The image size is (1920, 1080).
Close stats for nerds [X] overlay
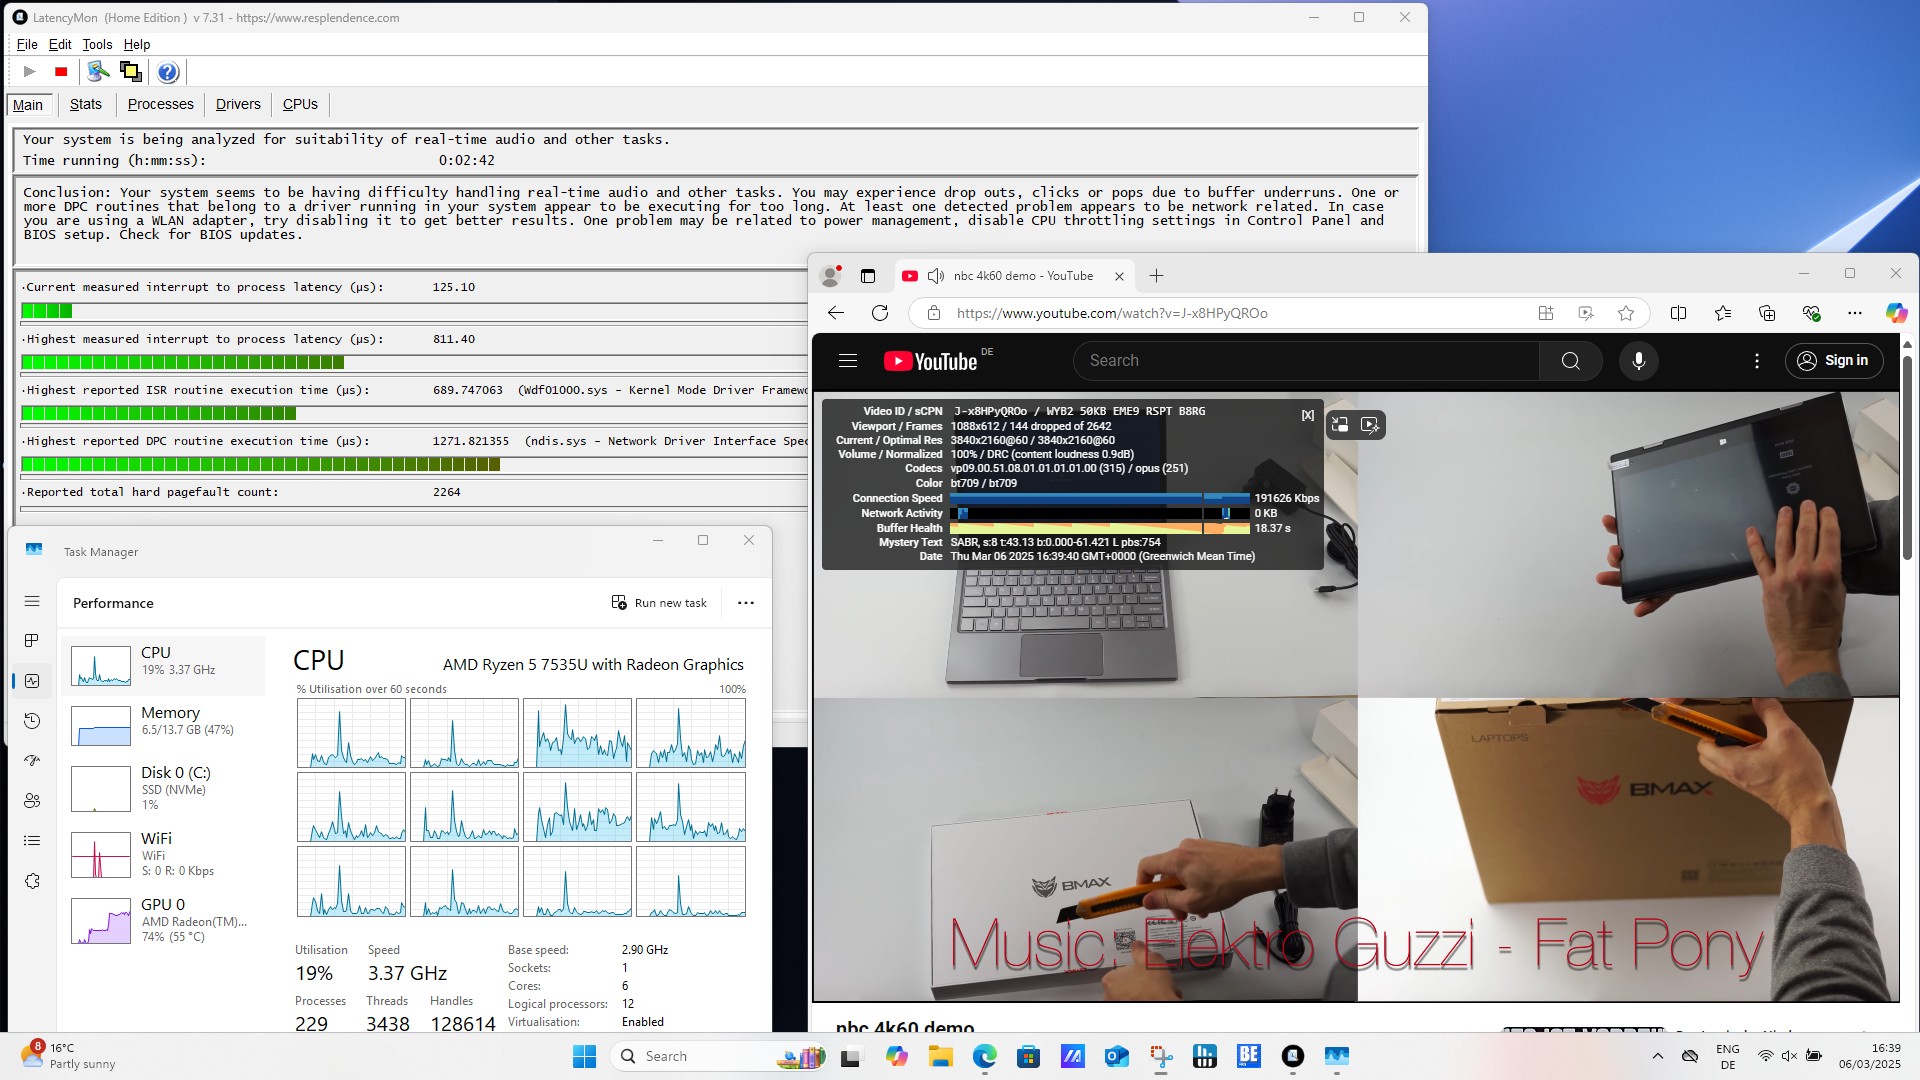[x=1307, y=415]
